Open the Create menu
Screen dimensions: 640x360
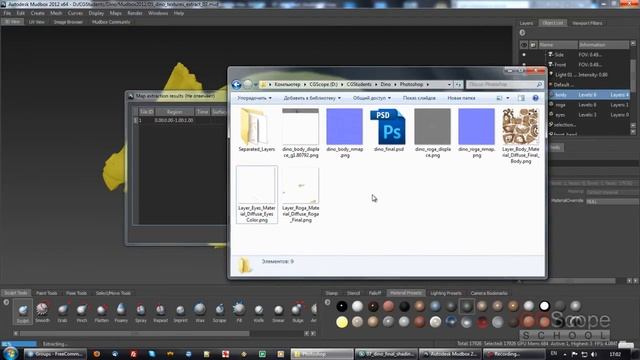pyautogui.click(x=38, y=13)
